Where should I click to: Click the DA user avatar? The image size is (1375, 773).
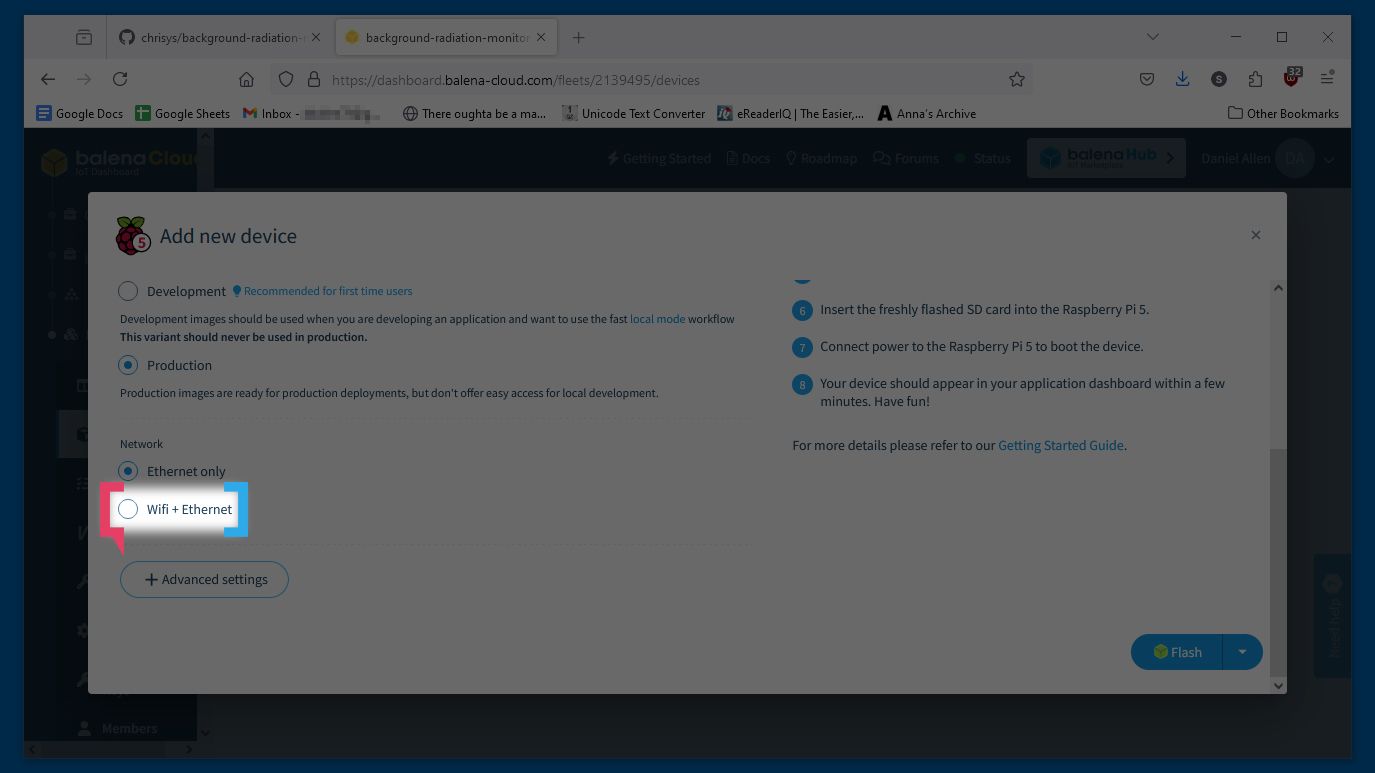pyautogui.click(x=1296, y=158)
